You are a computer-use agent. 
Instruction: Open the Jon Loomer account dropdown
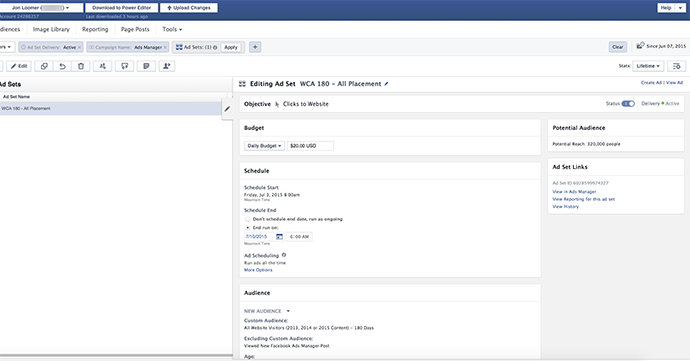point(40,8)
